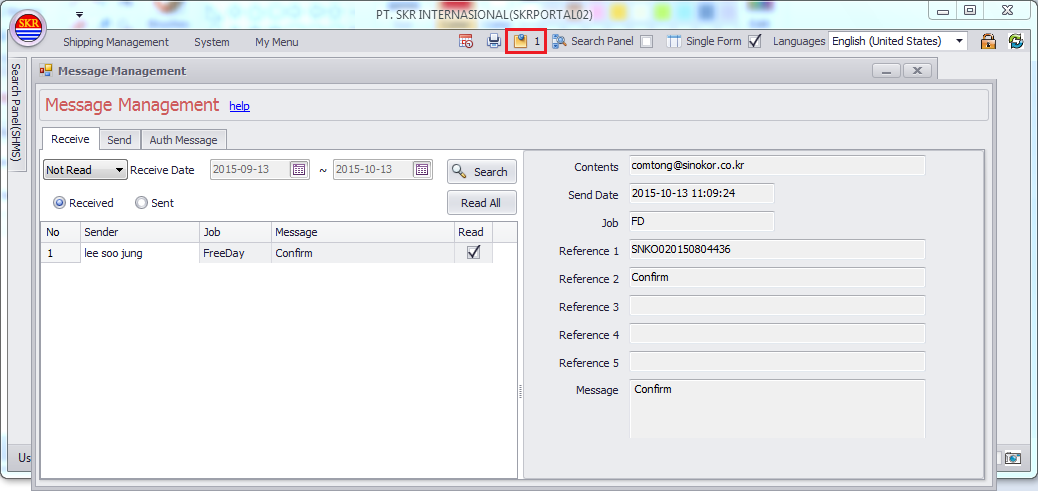Click the empty Reference 3 field
This screenshot has height=491, width=1038.
pos(777,306)
